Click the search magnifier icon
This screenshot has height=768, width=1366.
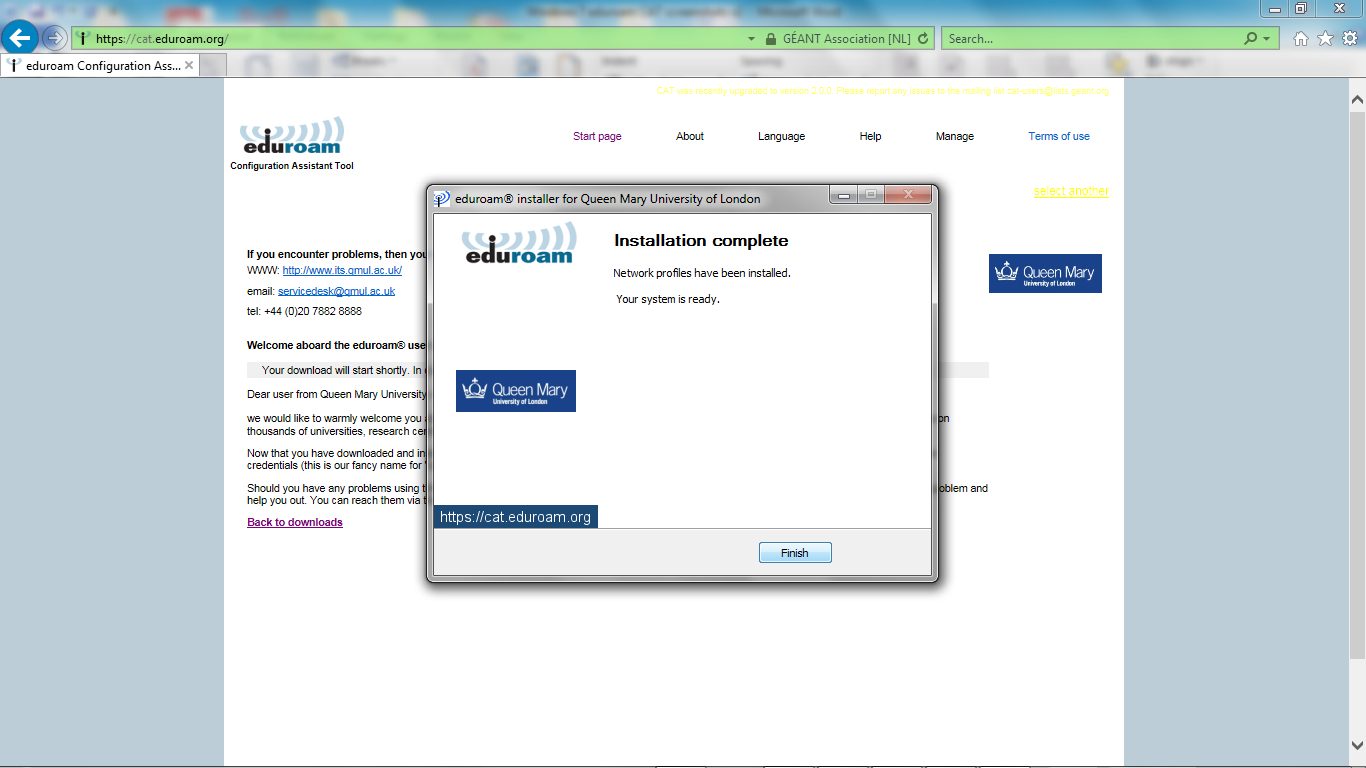[x=1250, y=39]
